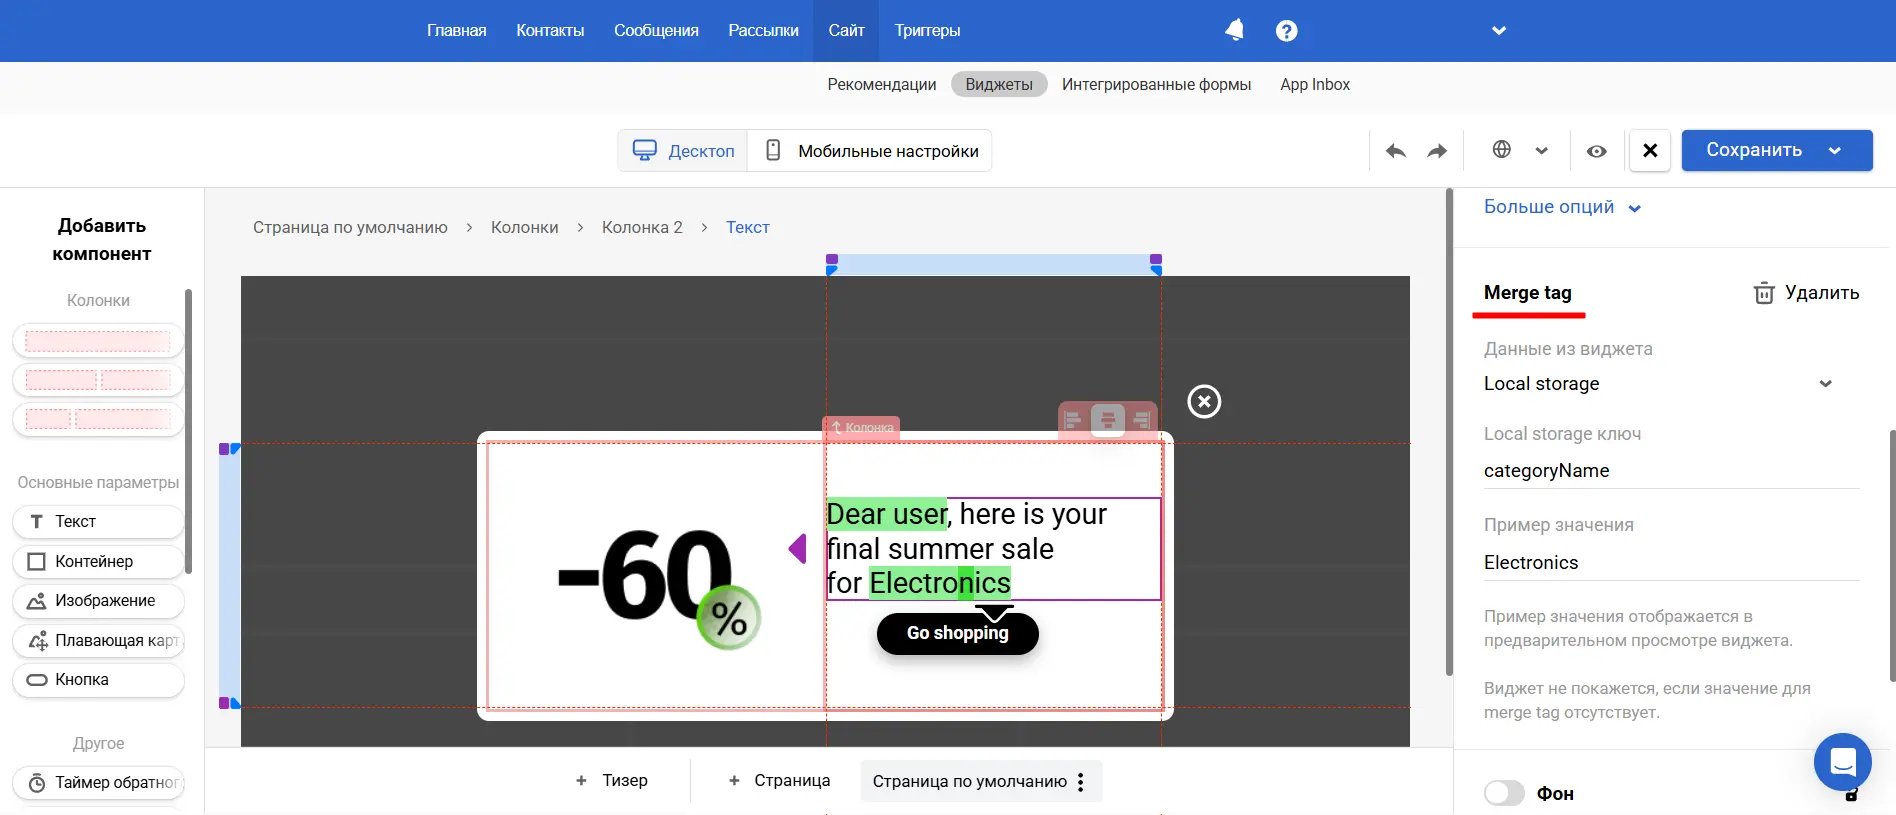Open the Local storage dropdown
Screen dimensions: 1896x815
click(x=1658, y=384)
